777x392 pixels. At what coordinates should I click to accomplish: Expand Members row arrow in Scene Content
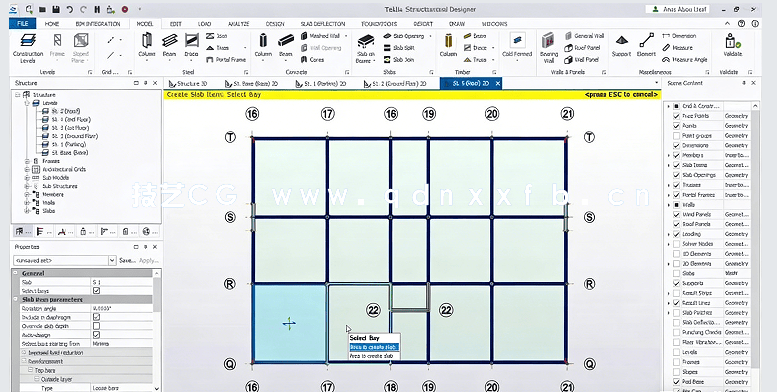tap(668, 155)
